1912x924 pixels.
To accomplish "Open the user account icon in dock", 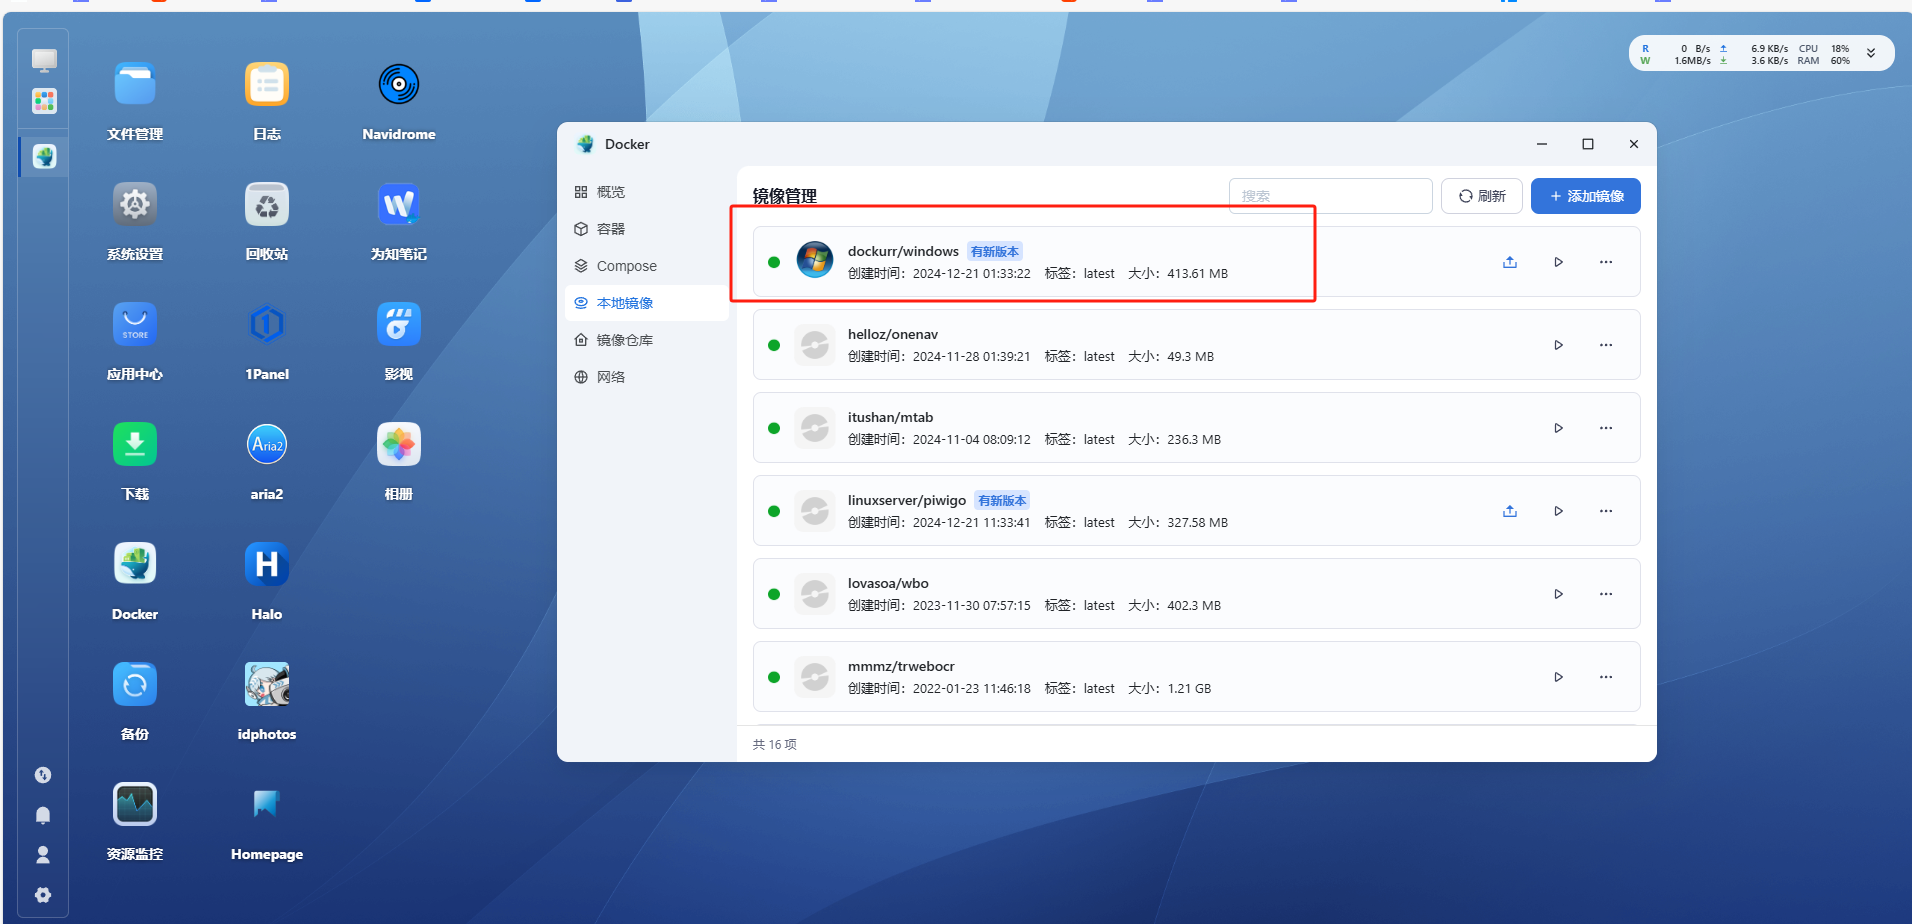I will coord(43,855).
